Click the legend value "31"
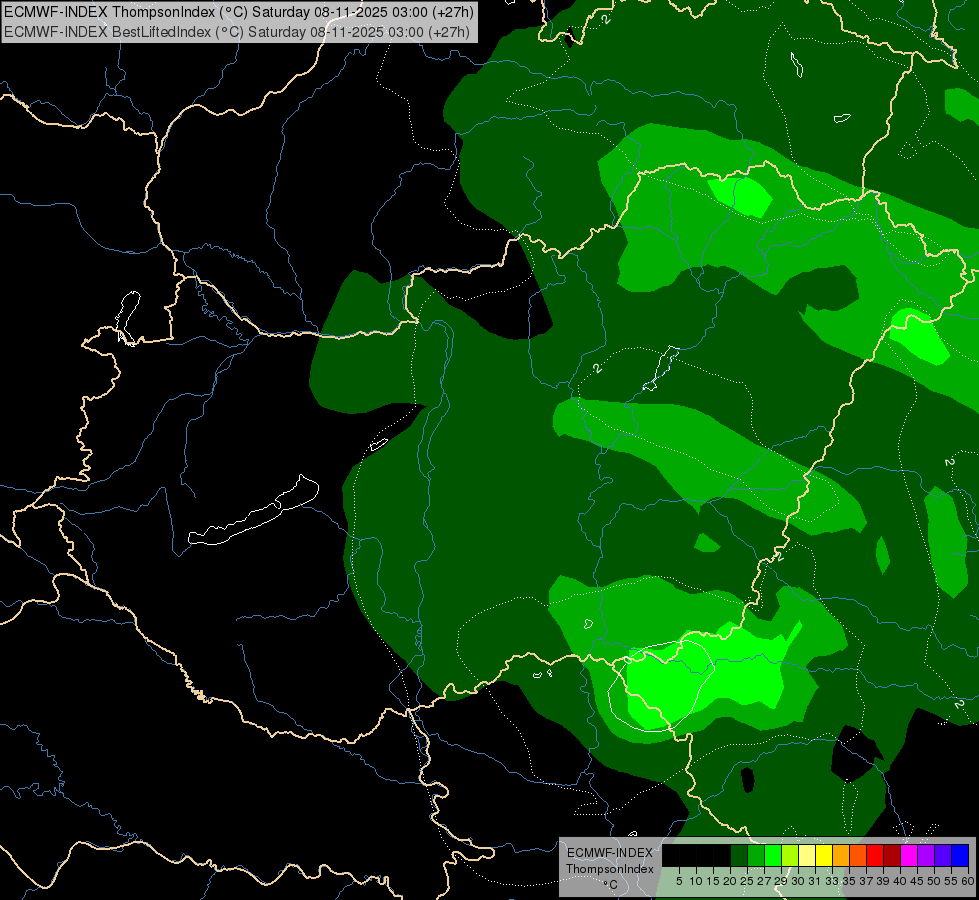Viewport: 979px width, 900px height. pos(814,881)
